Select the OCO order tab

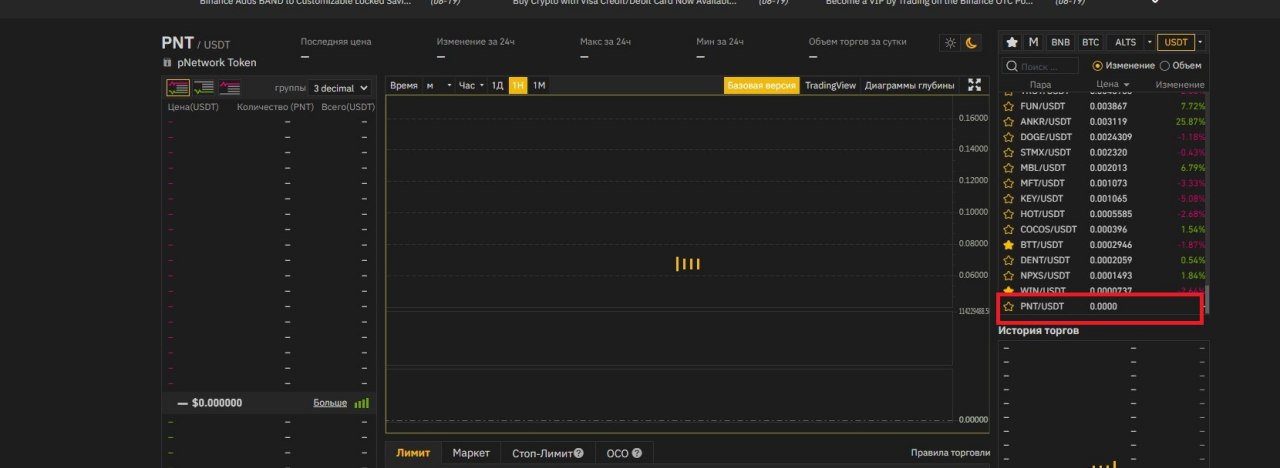click(x=624, y=453)
